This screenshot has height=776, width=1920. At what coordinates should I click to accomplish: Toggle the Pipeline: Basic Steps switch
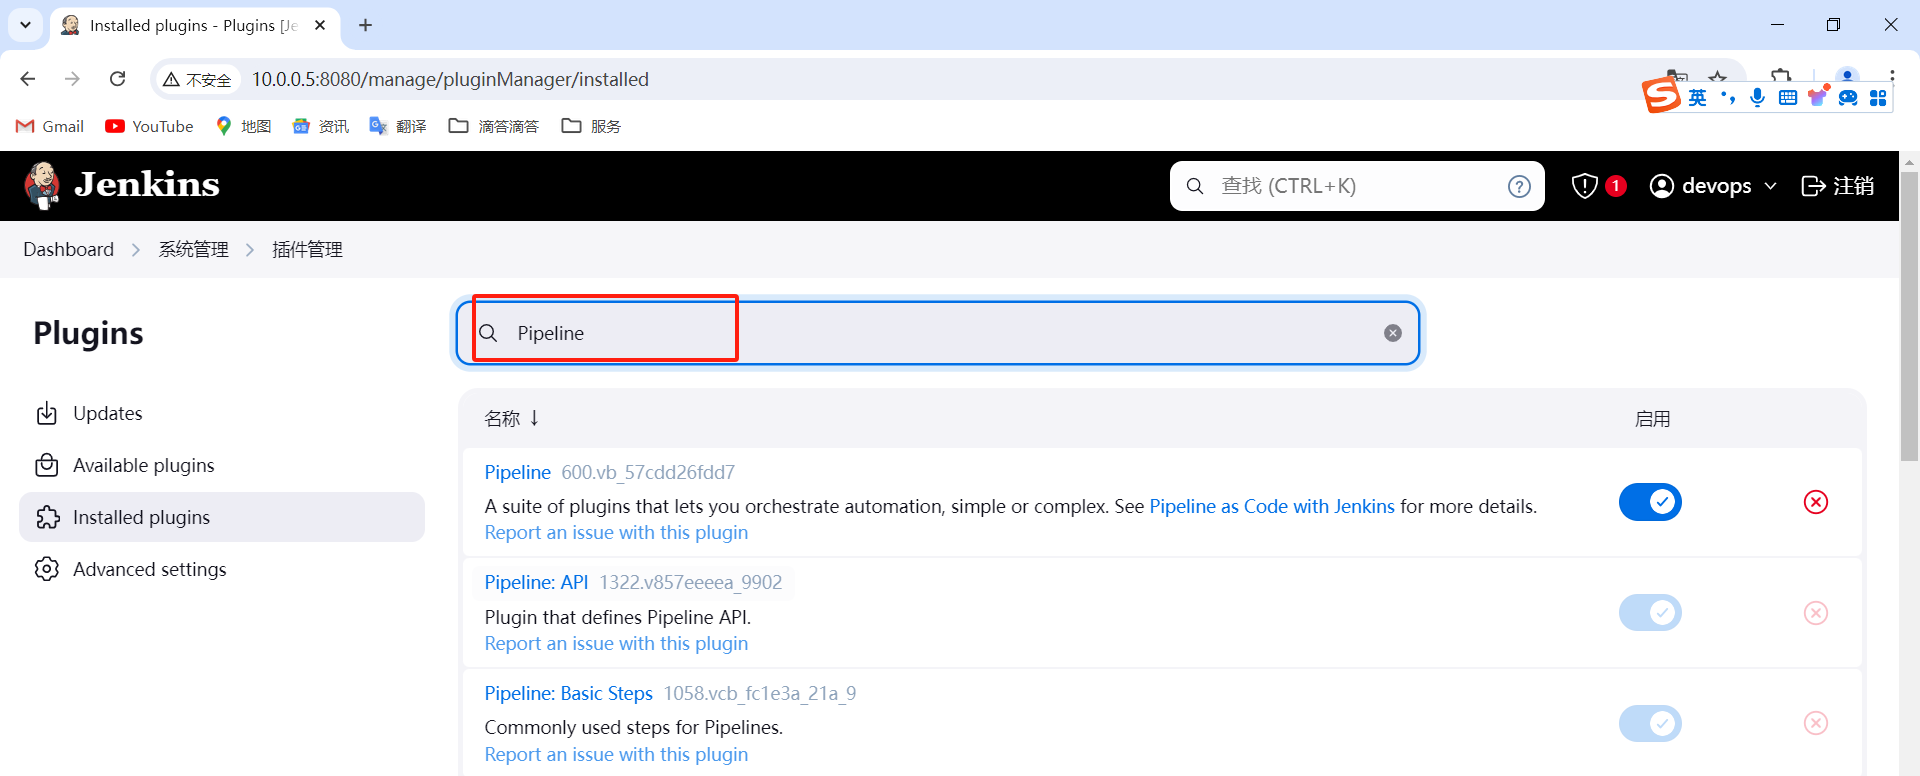pos(1651,723)
